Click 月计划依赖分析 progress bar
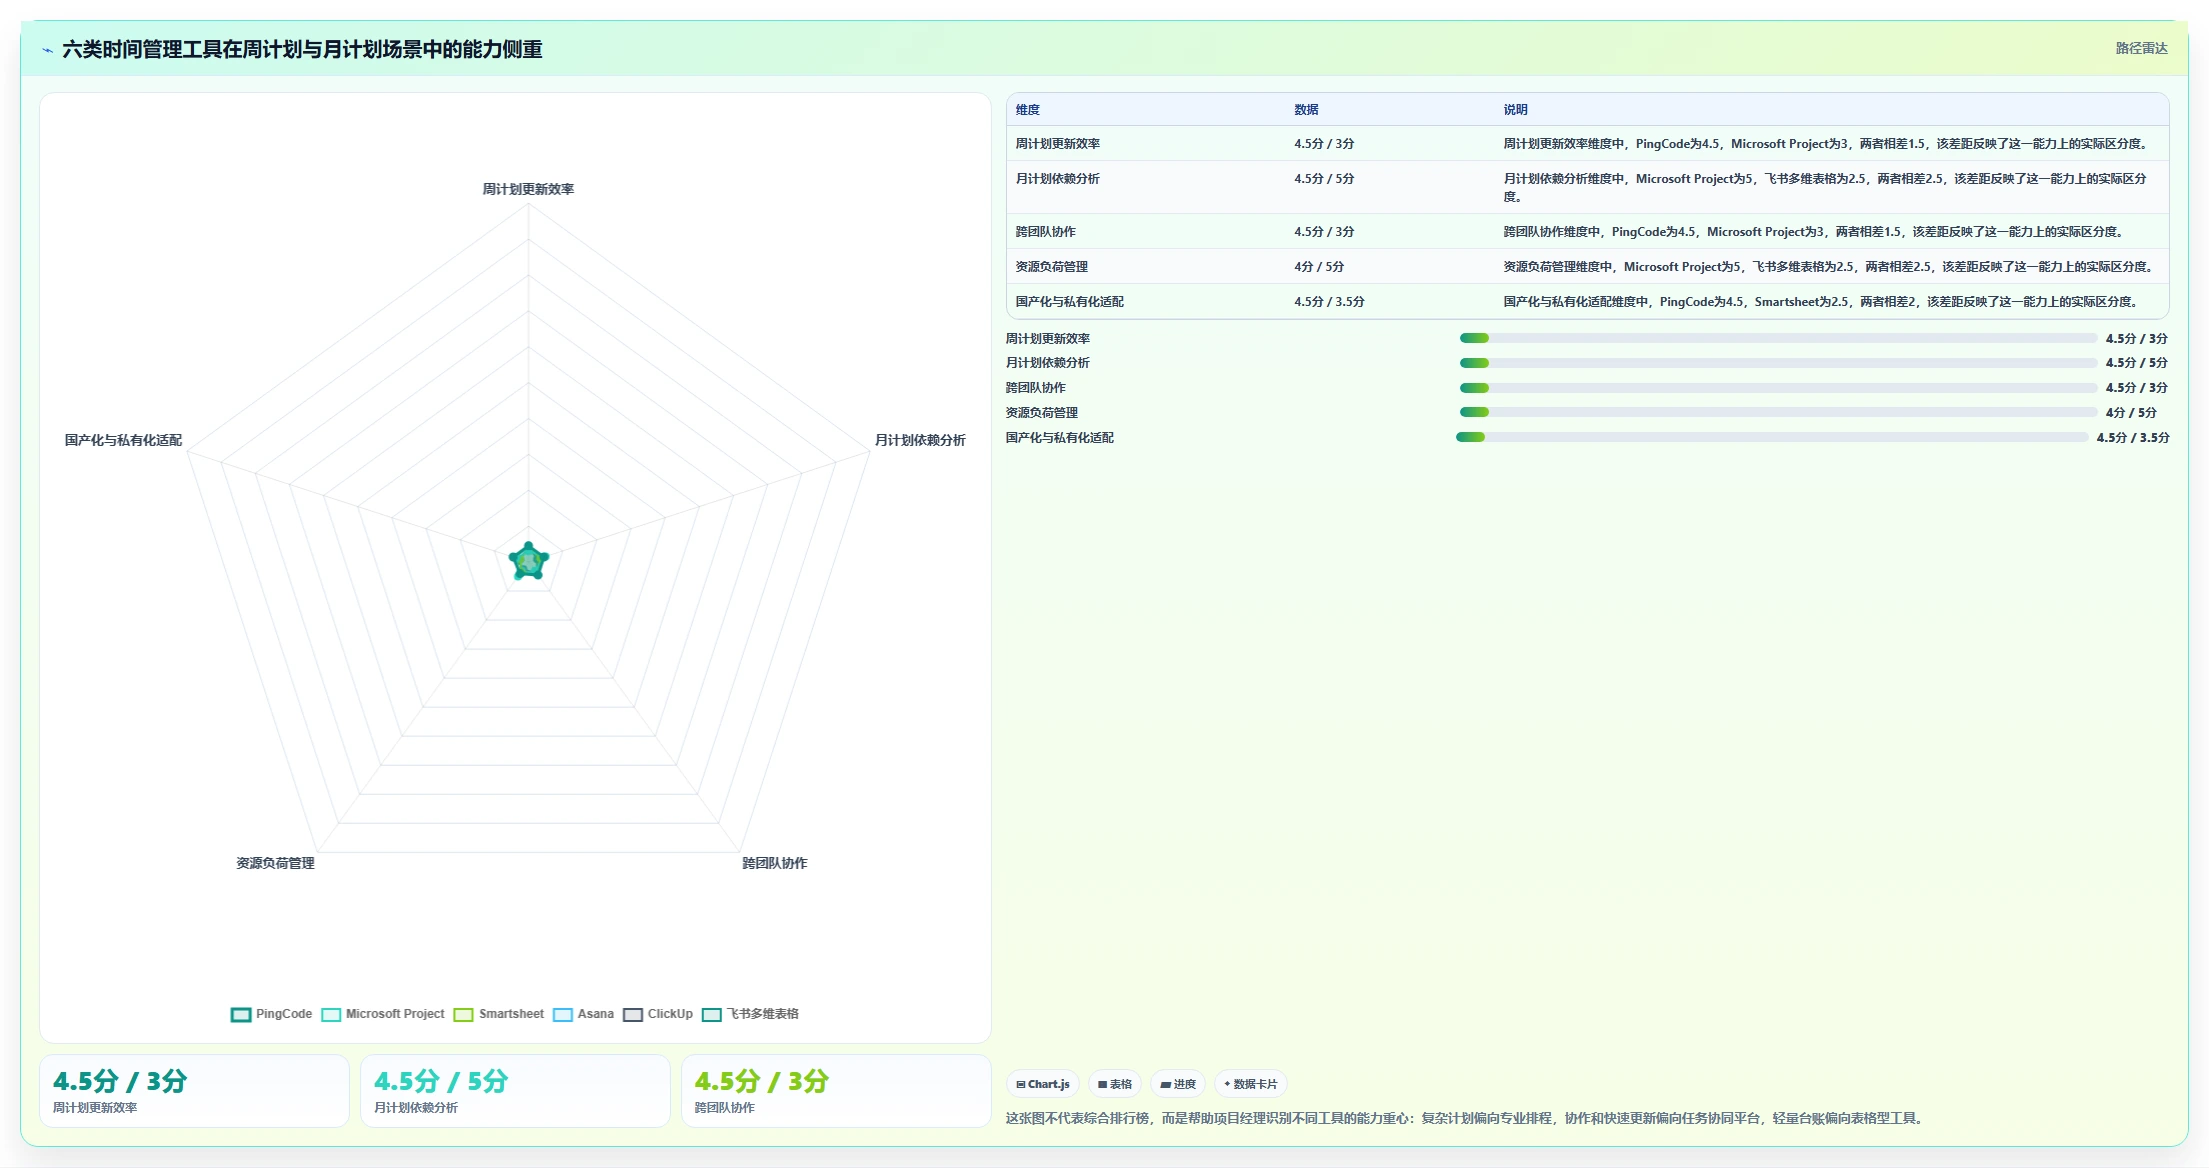The width and height of the screenshot is (2209, 1168). point(1778,363)
